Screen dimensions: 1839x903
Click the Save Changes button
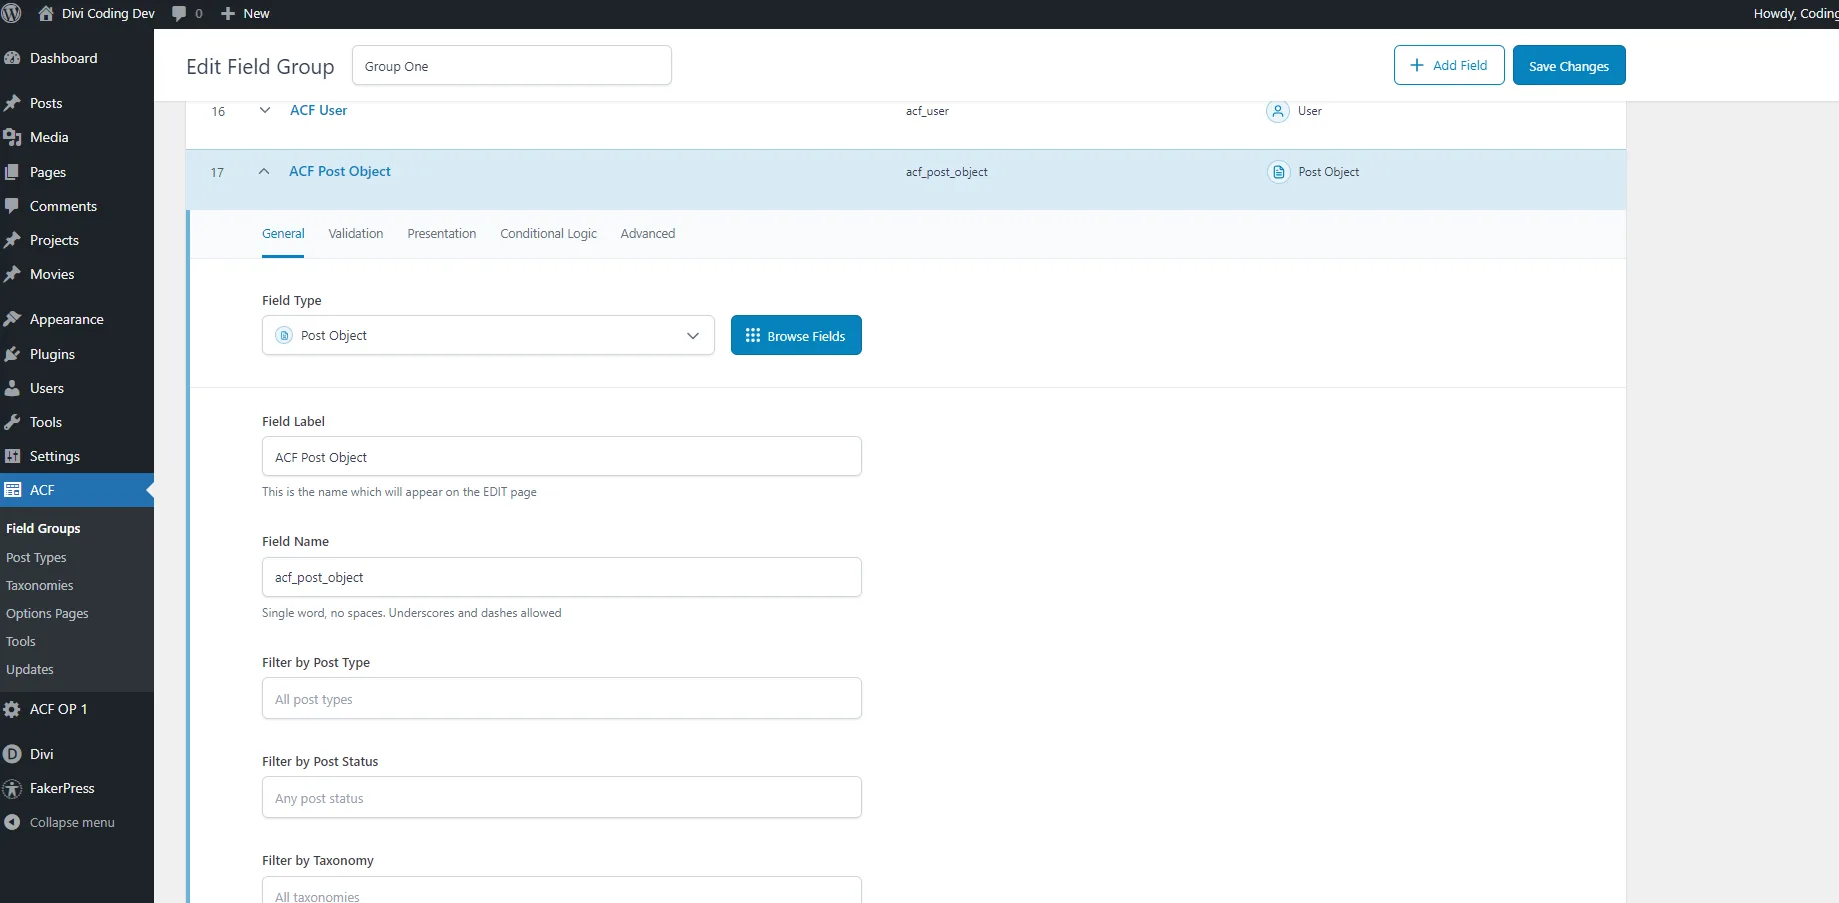[1568, 66]
